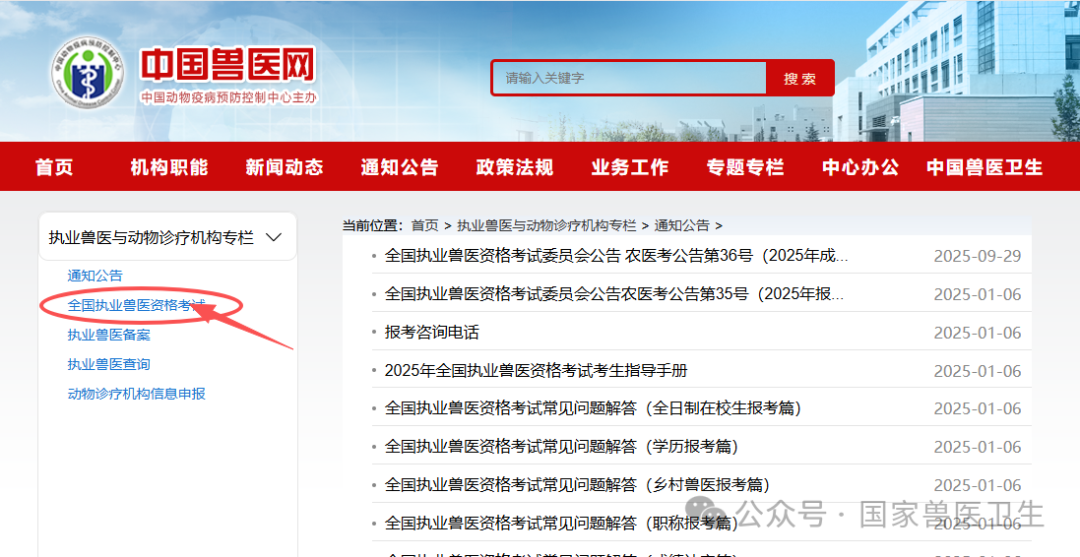Open the 中国兽医卫生 navigation item
Image resolution: width=1080 pixels, height=557 pixels.
point(984,167)
